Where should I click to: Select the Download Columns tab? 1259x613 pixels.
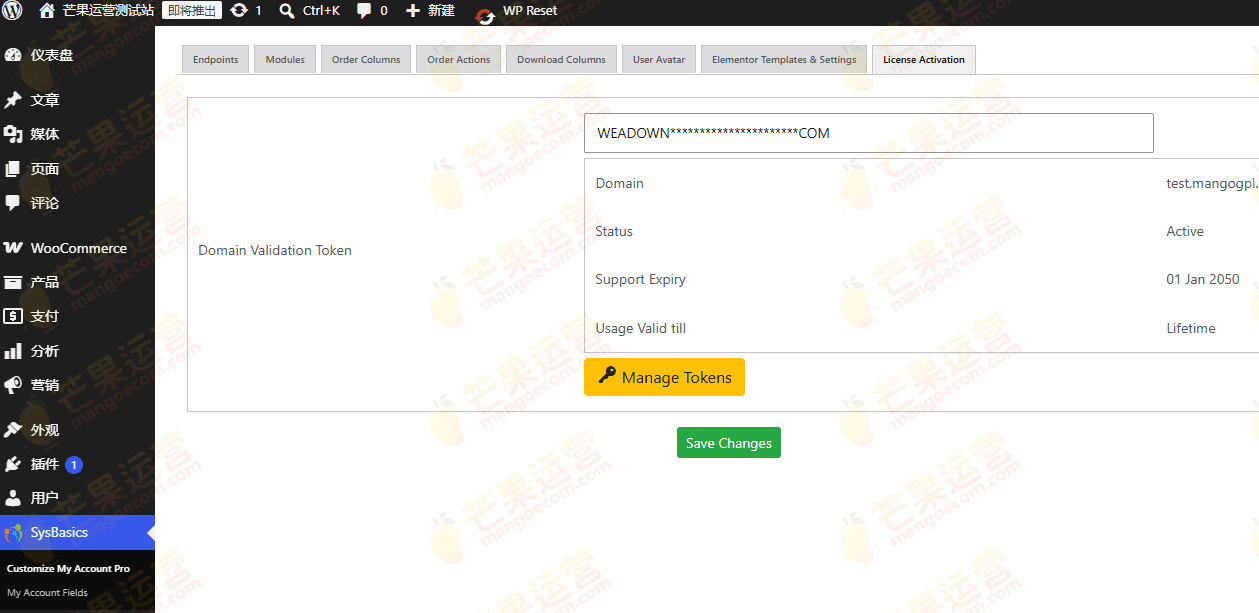click(561, 60)
